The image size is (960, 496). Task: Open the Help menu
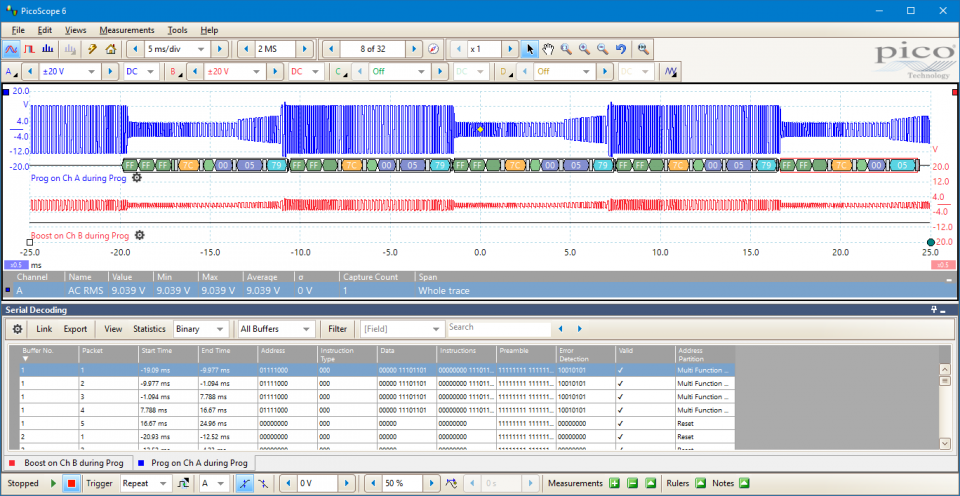tap(209, 30)
